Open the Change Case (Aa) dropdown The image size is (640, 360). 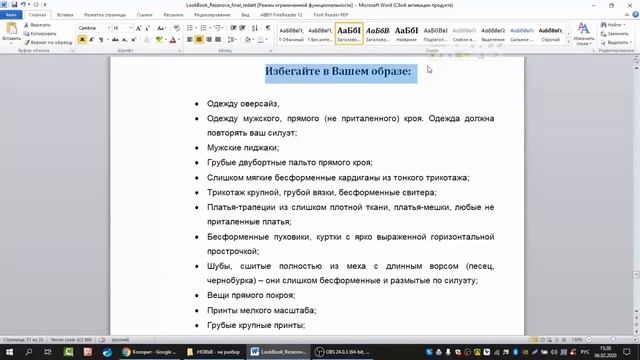162,28
